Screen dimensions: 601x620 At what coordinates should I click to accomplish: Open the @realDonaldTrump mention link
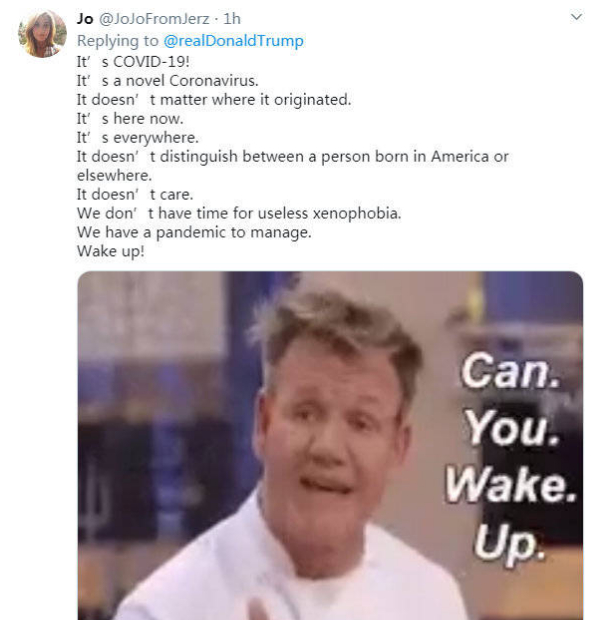point(233,41)
